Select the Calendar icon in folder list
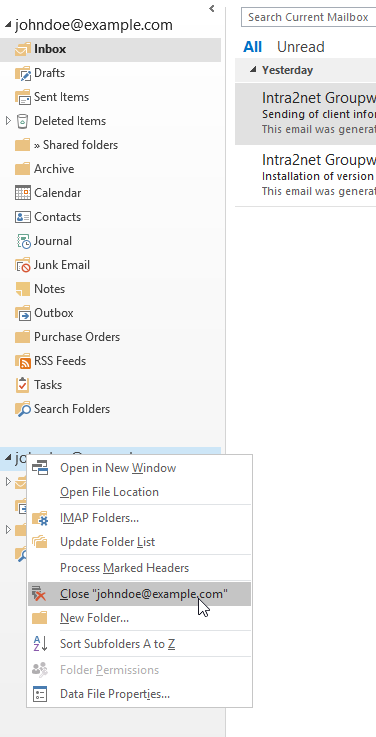Image resolution: width=376 pixels, height=737 pixels. point(23,193)
